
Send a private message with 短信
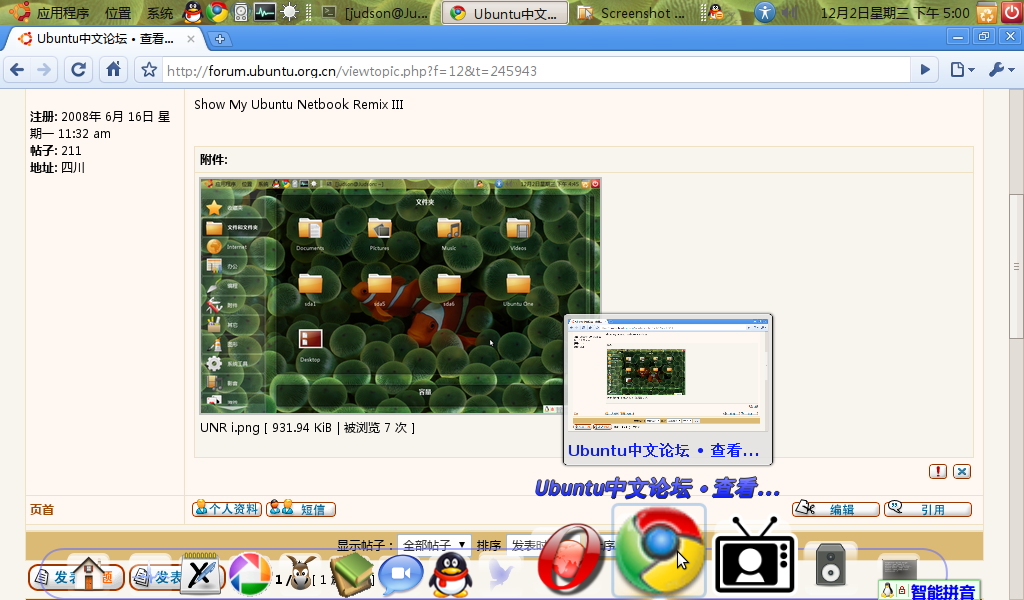pos(301,509)
